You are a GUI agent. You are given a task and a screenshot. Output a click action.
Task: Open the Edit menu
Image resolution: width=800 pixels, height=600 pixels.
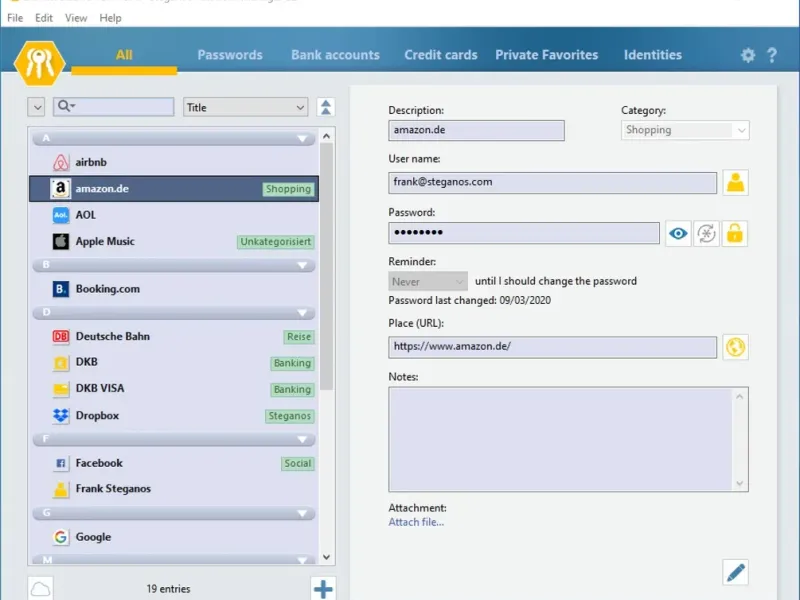[x=44, y=18]
